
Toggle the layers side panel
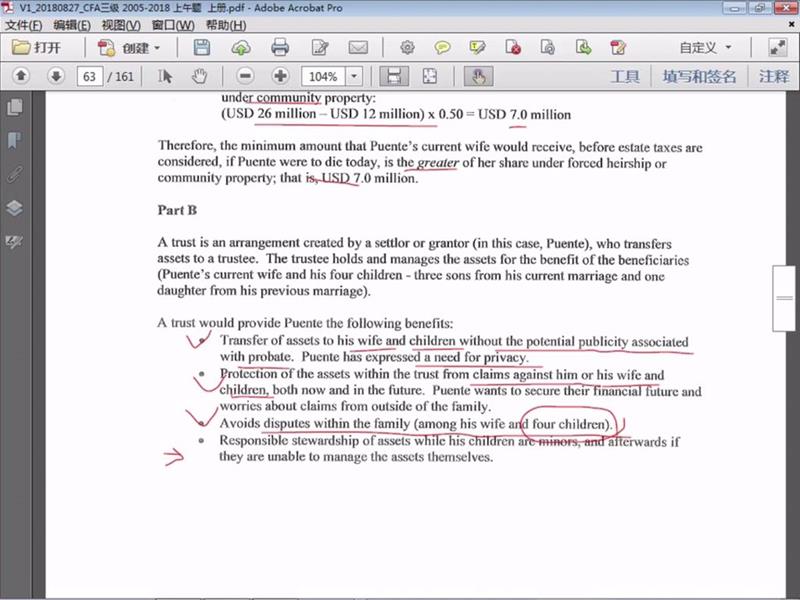click(14, 208)
